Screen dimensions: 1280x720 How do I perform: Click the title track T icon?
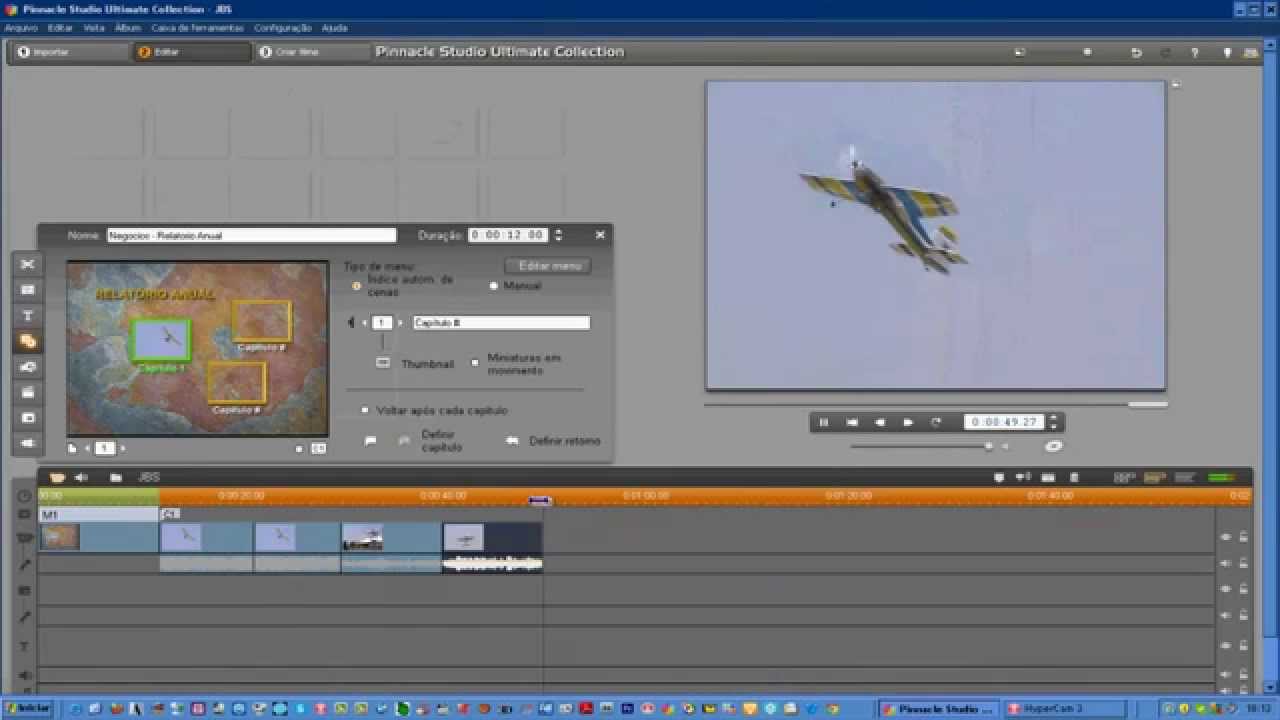[25, 647]
